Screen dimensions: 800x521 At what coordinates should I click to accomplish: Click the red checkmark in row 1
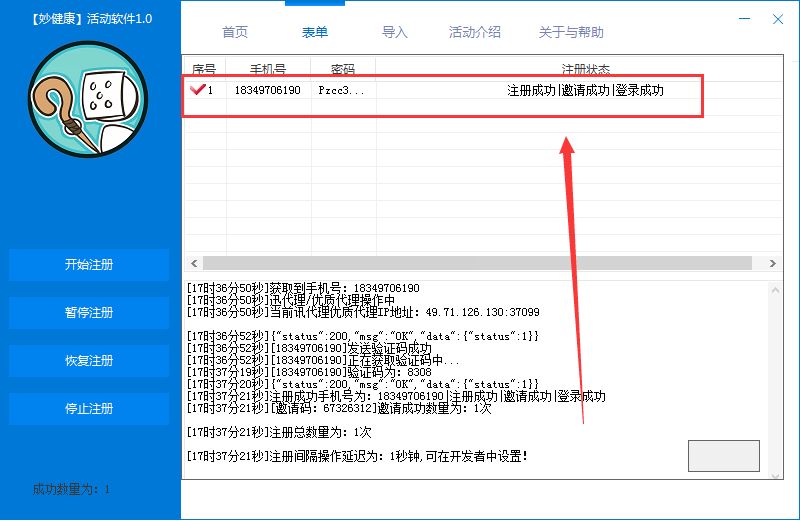tap(197, 90)
